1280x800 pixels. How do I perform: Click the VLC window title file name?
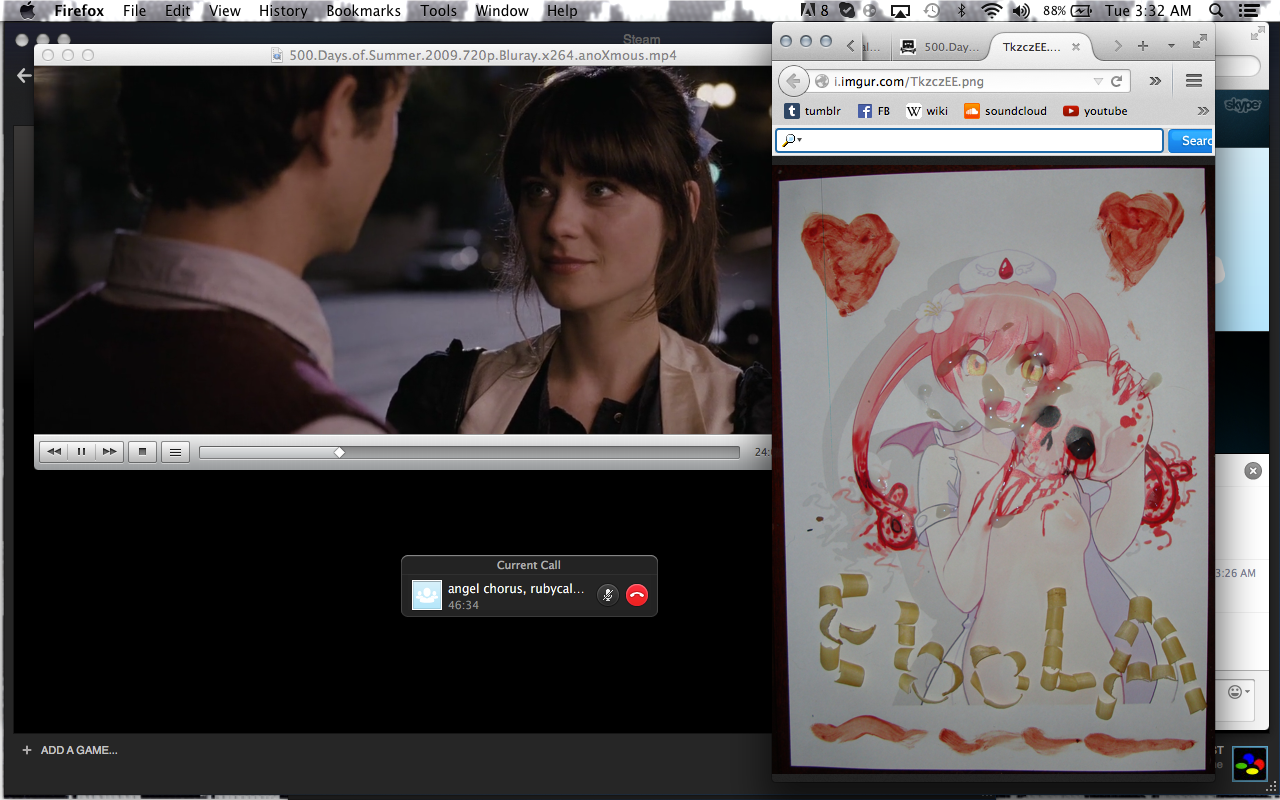point(483,55)
